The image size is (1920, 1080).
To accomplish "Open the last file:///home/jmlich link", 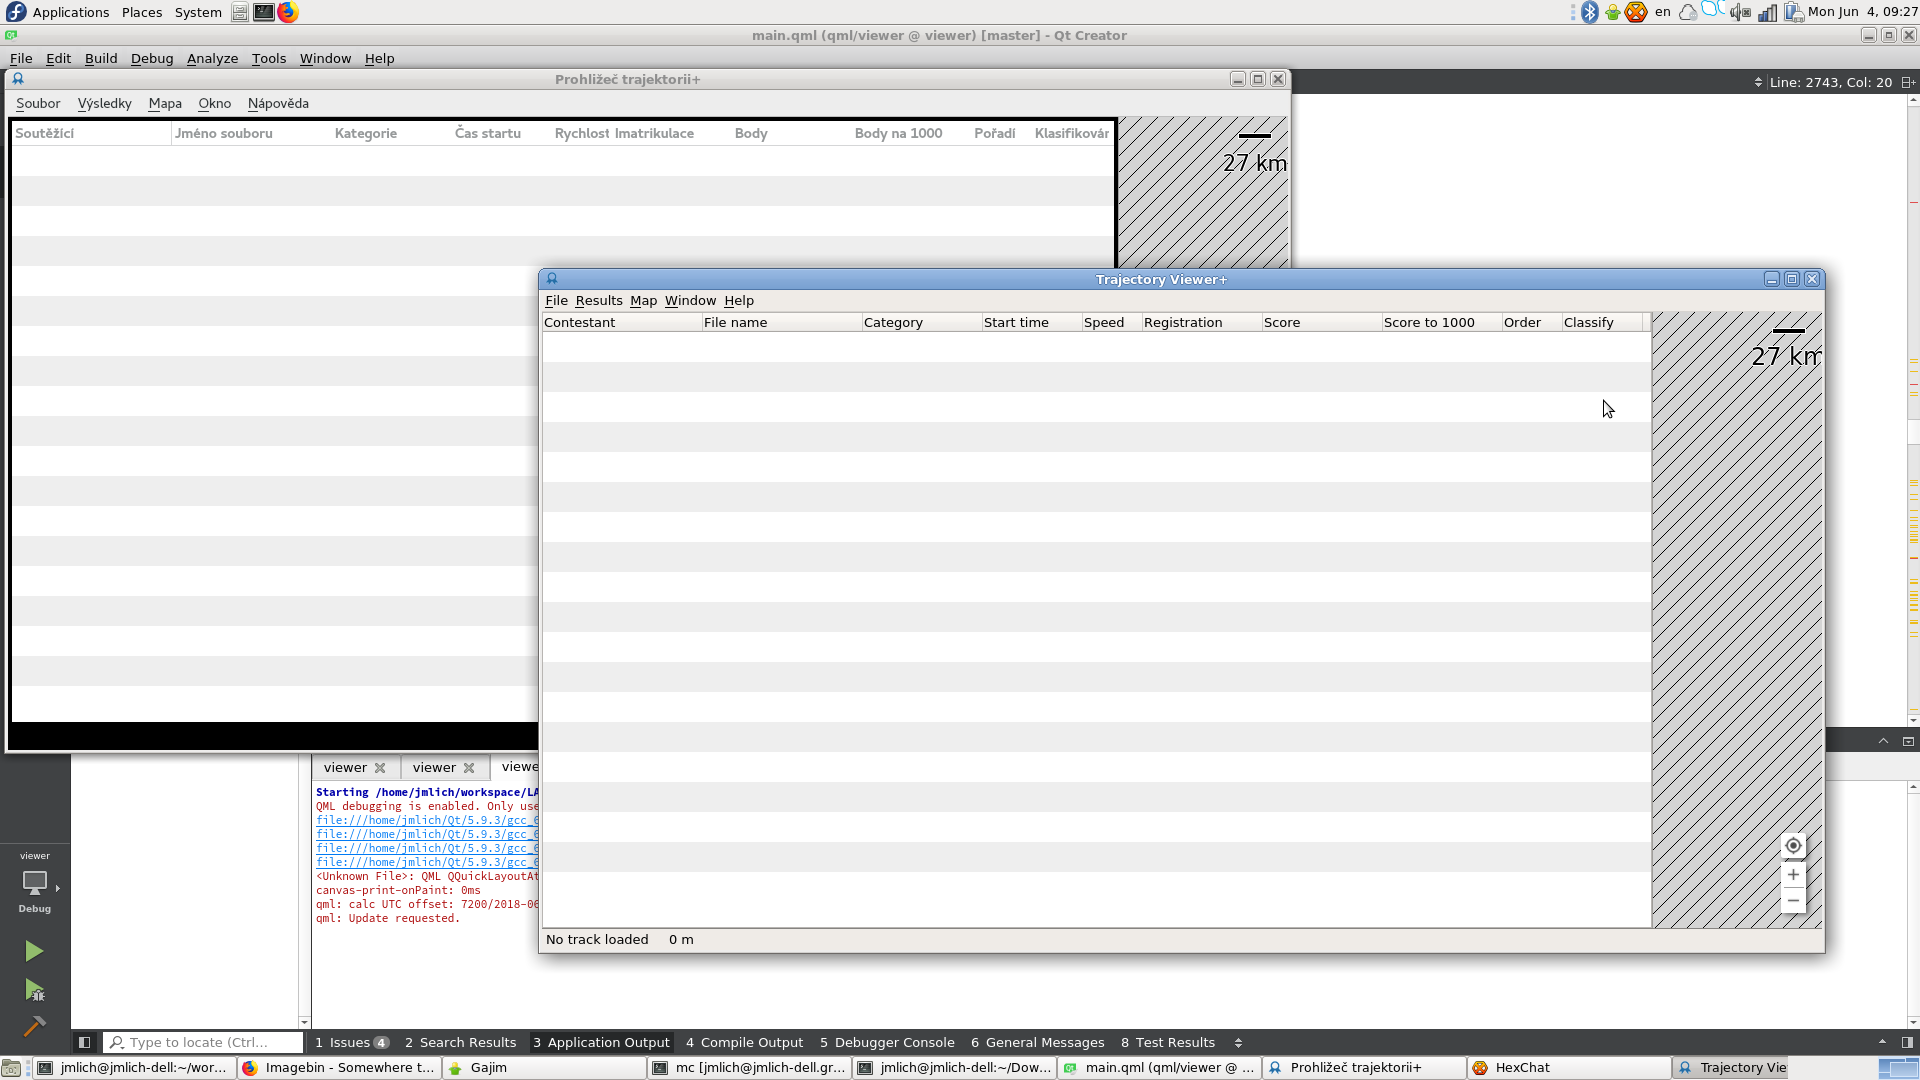I will pos(427,862).
